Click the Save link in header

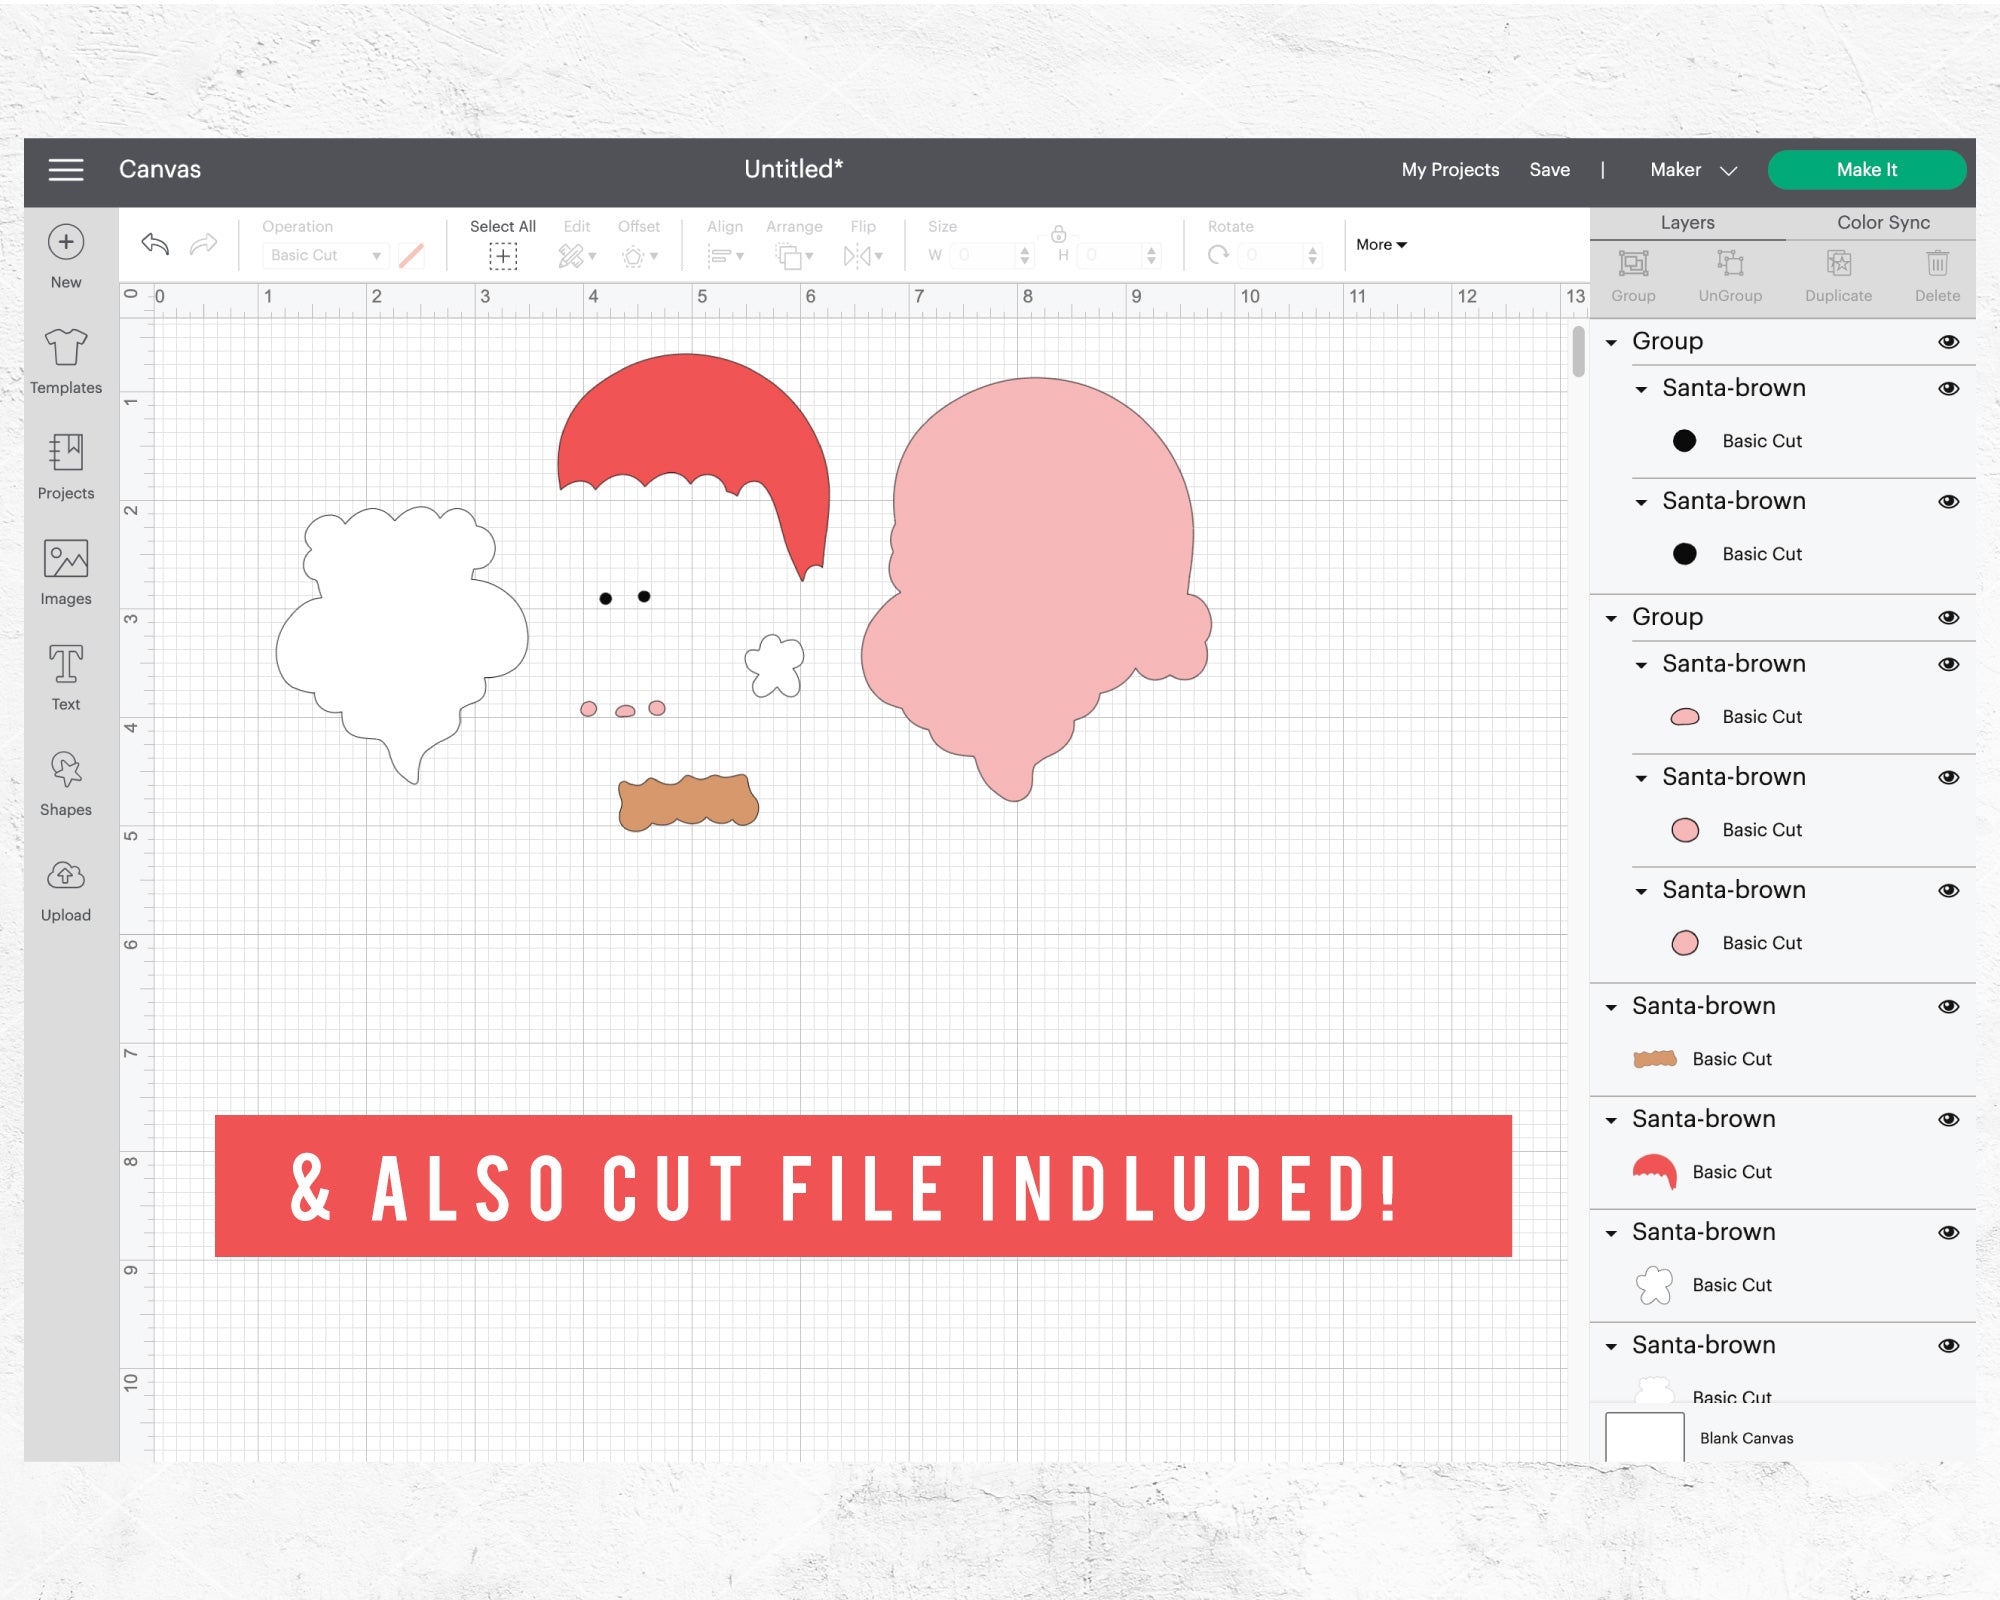1549,170
